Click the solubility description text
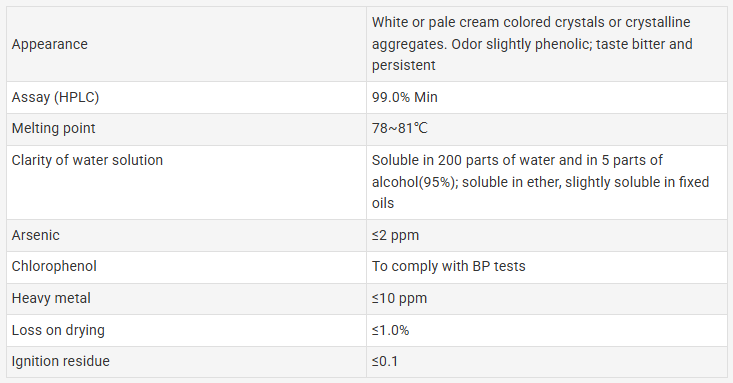This screenshot has height=383, width=733. (540, 181)
